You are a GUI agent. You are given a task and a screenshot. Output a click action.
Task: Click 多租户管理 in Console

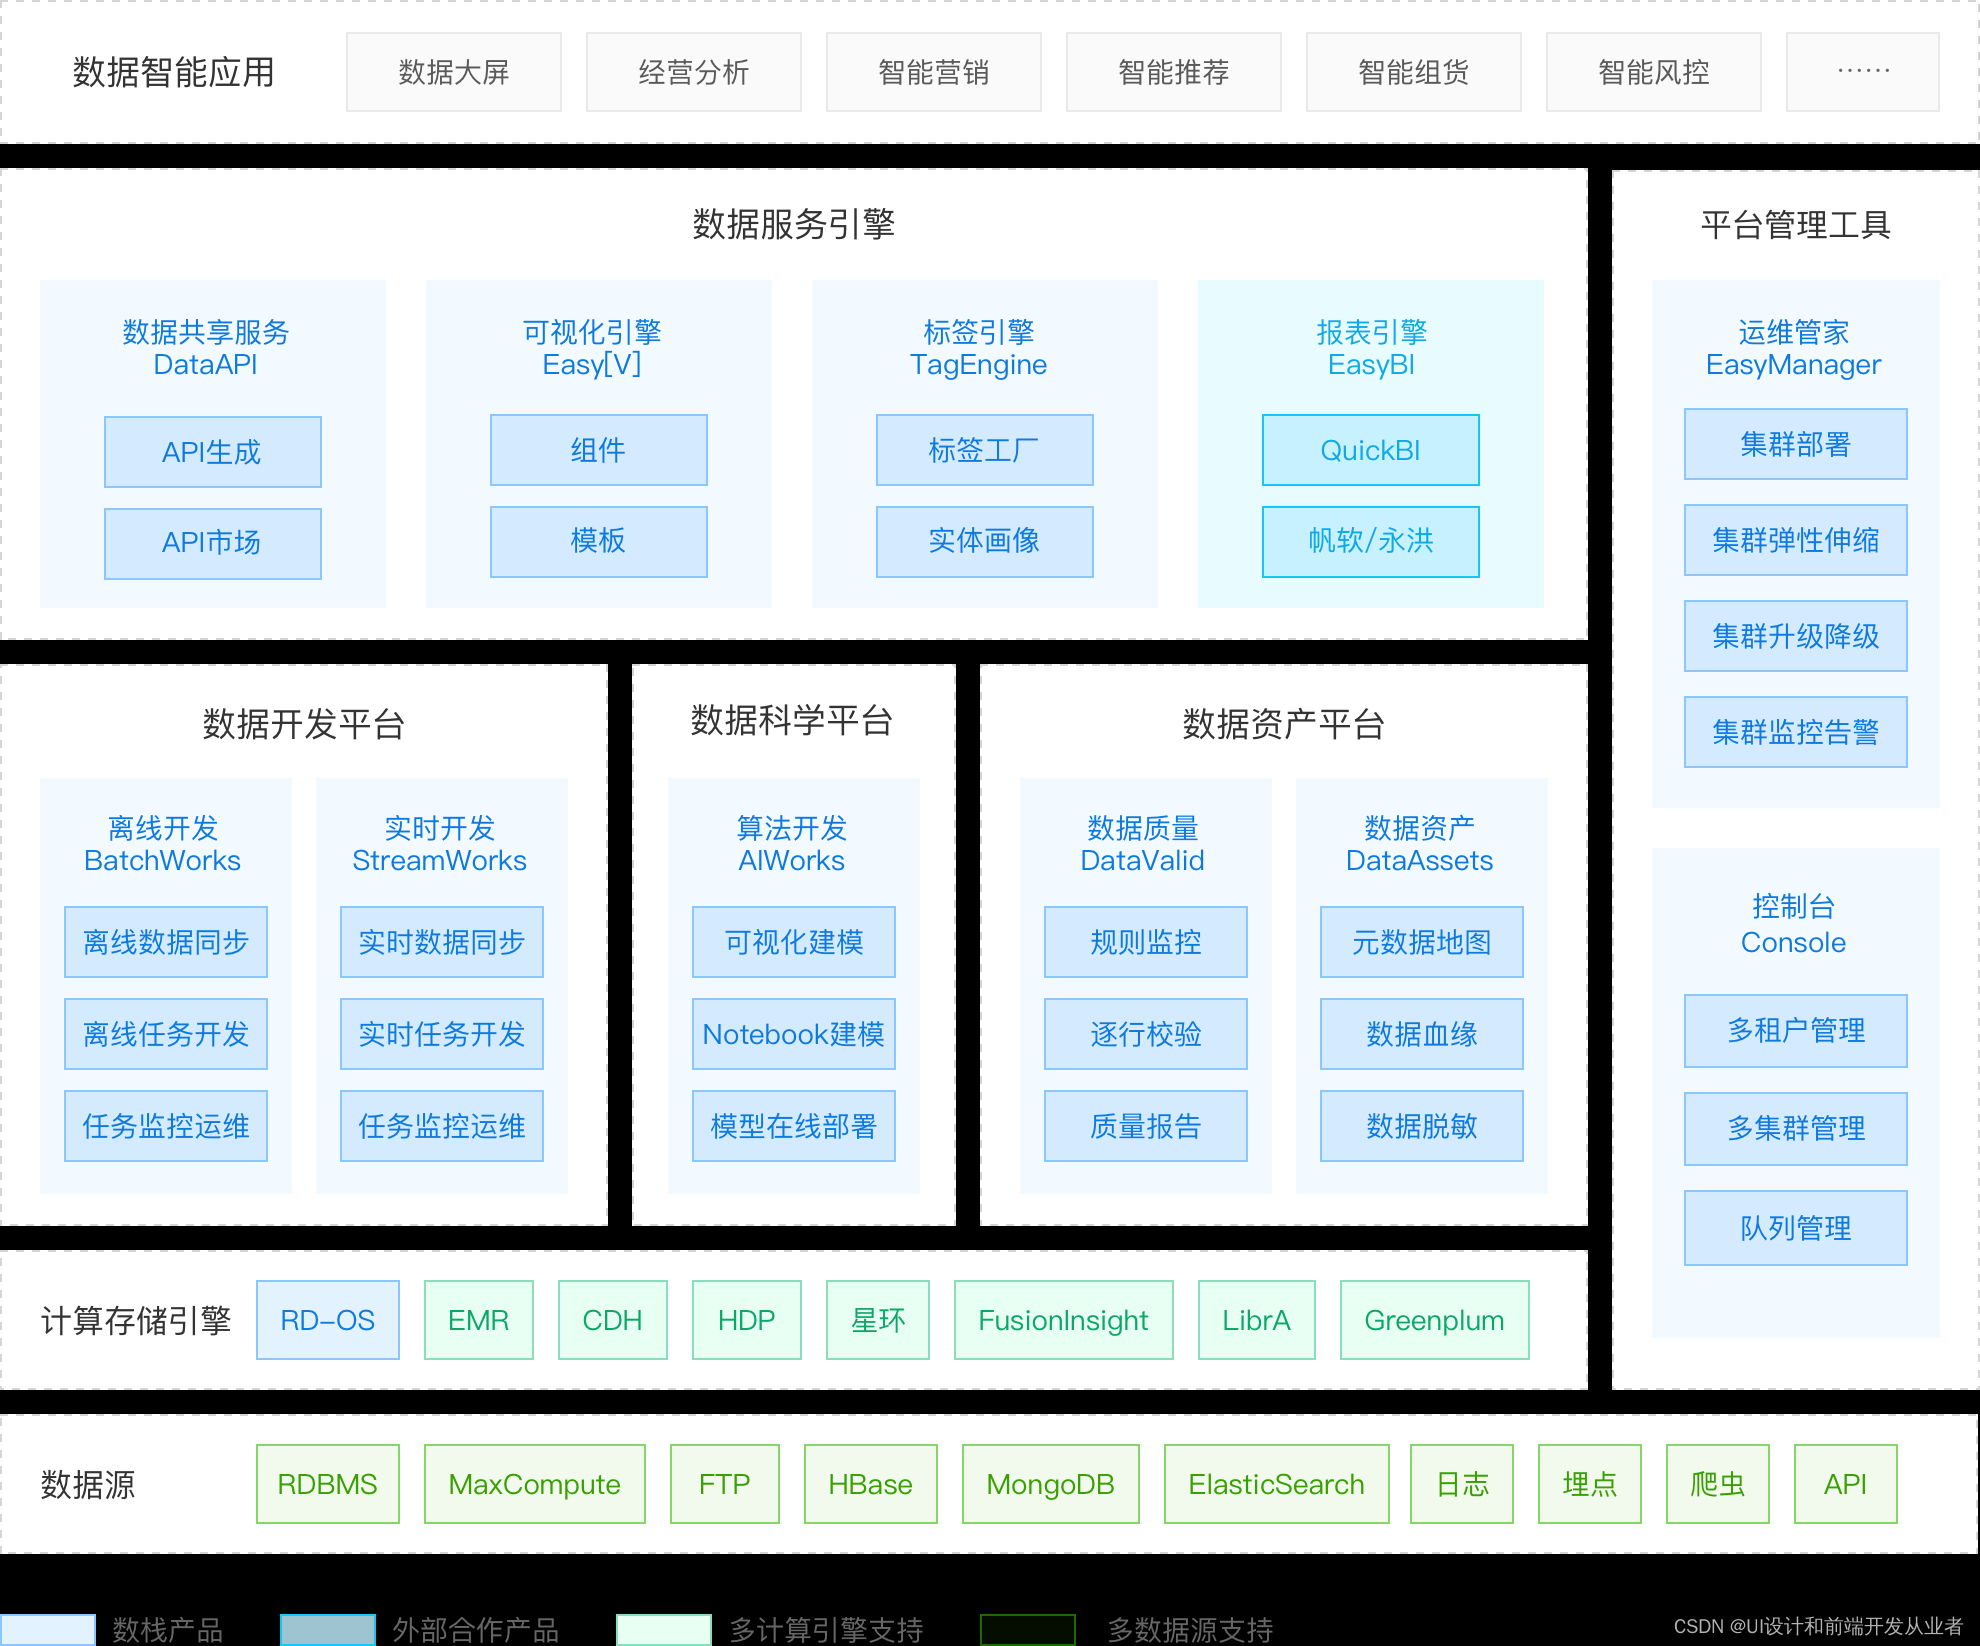coord(1795,1030)
